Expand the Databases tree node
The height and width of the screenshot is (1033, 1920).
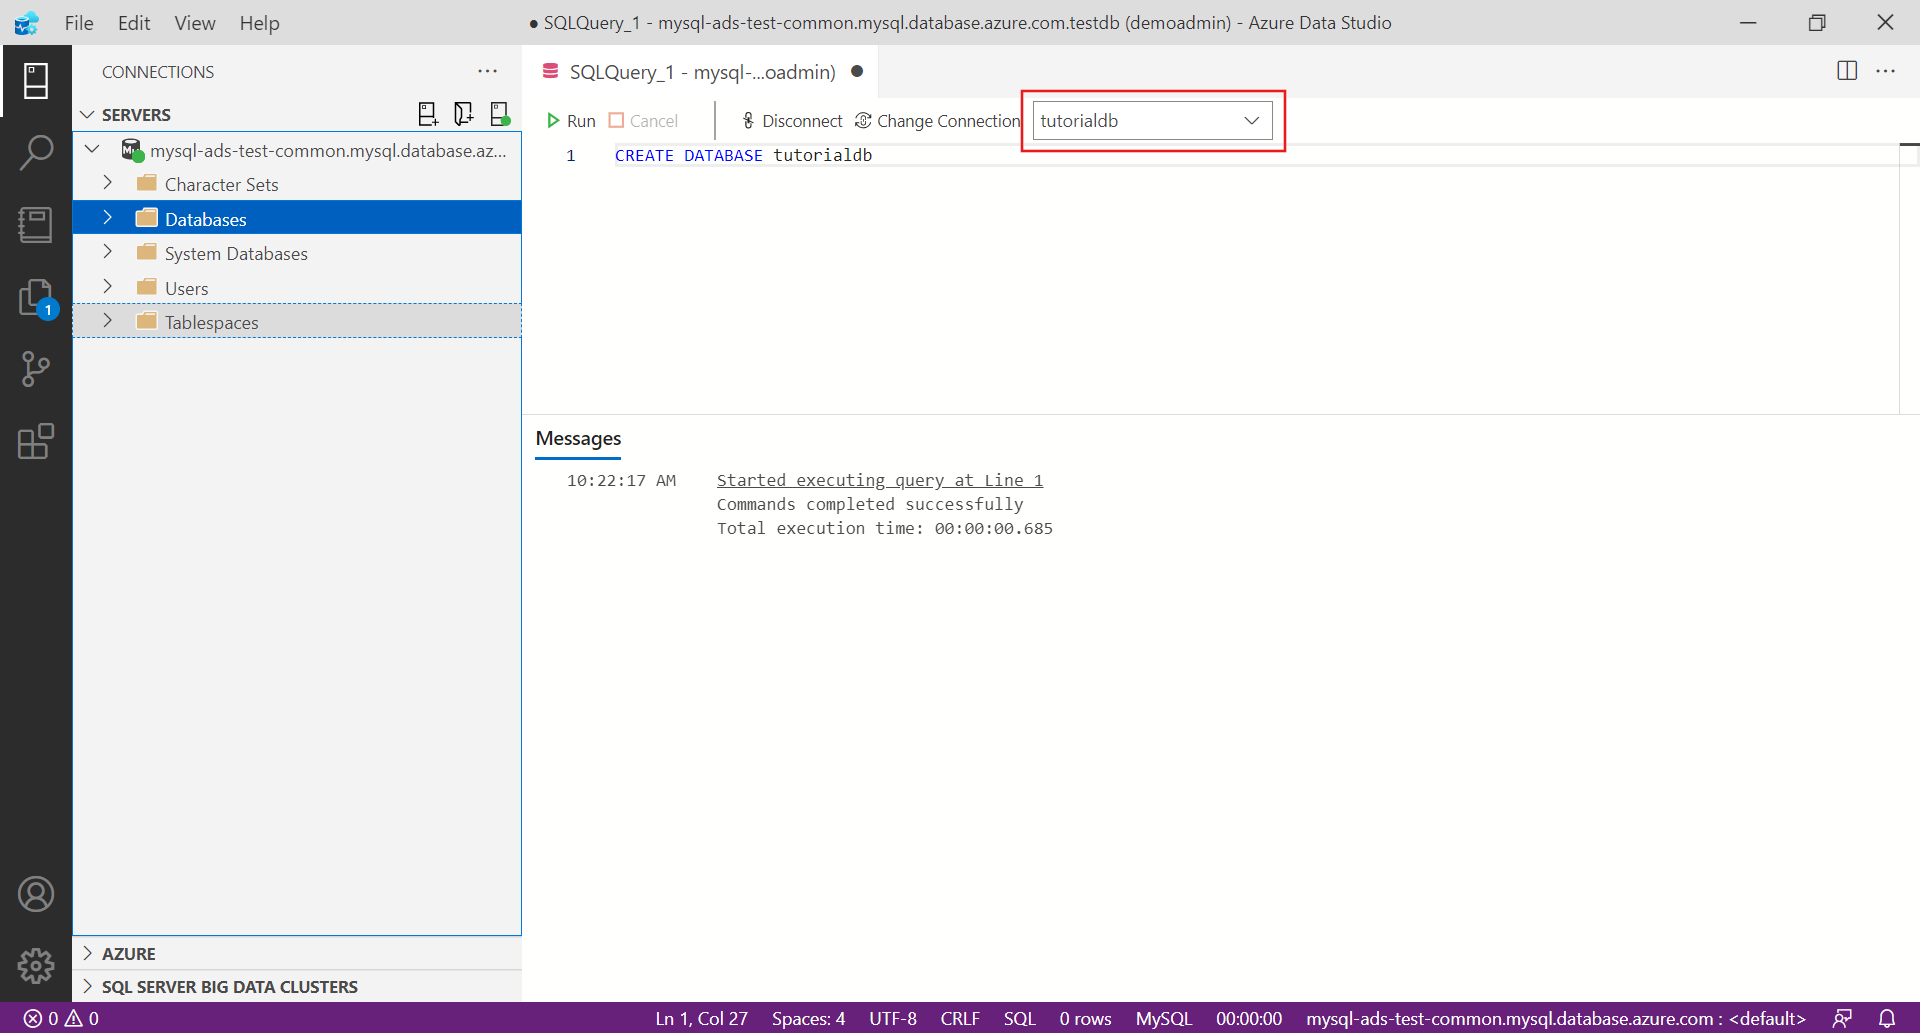(x=107, y=218)
